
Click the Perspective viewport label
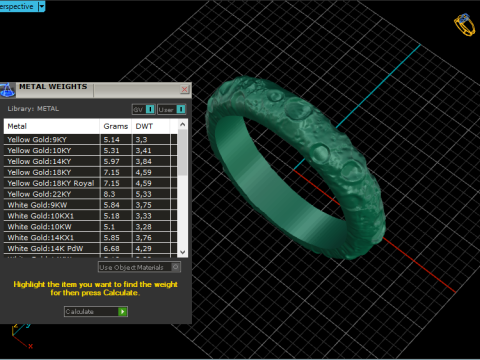pos(17,6)
